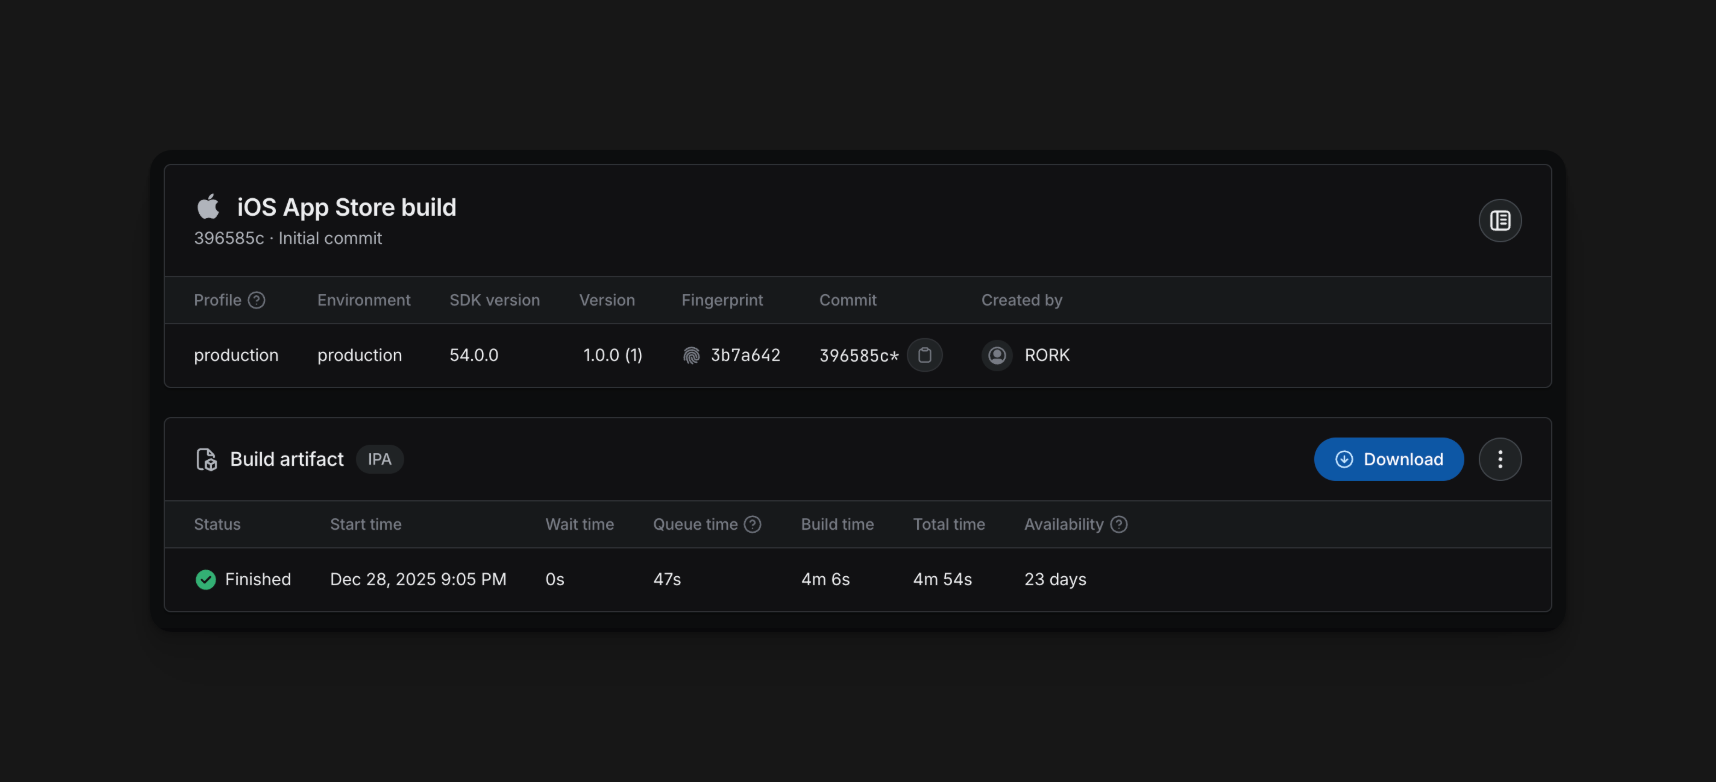The width and height of the screenshot is (1716, 782).
Task: Click the iOS App Store build title
Action: (x=347, y=207)
